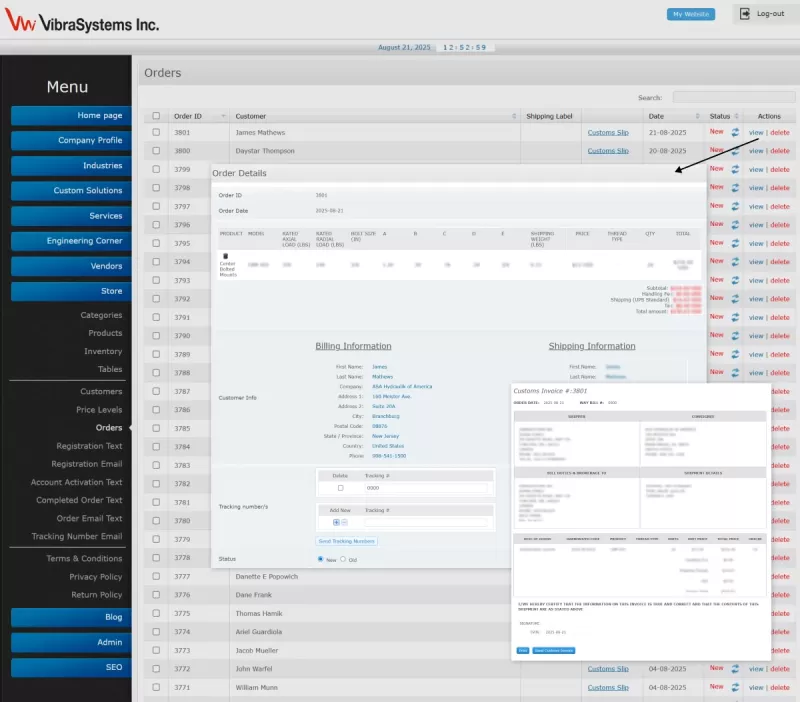The height and width of the screenshot is (702, 800).
Task: Go to Inventory in the Store submenu
Action: point(102,351)
